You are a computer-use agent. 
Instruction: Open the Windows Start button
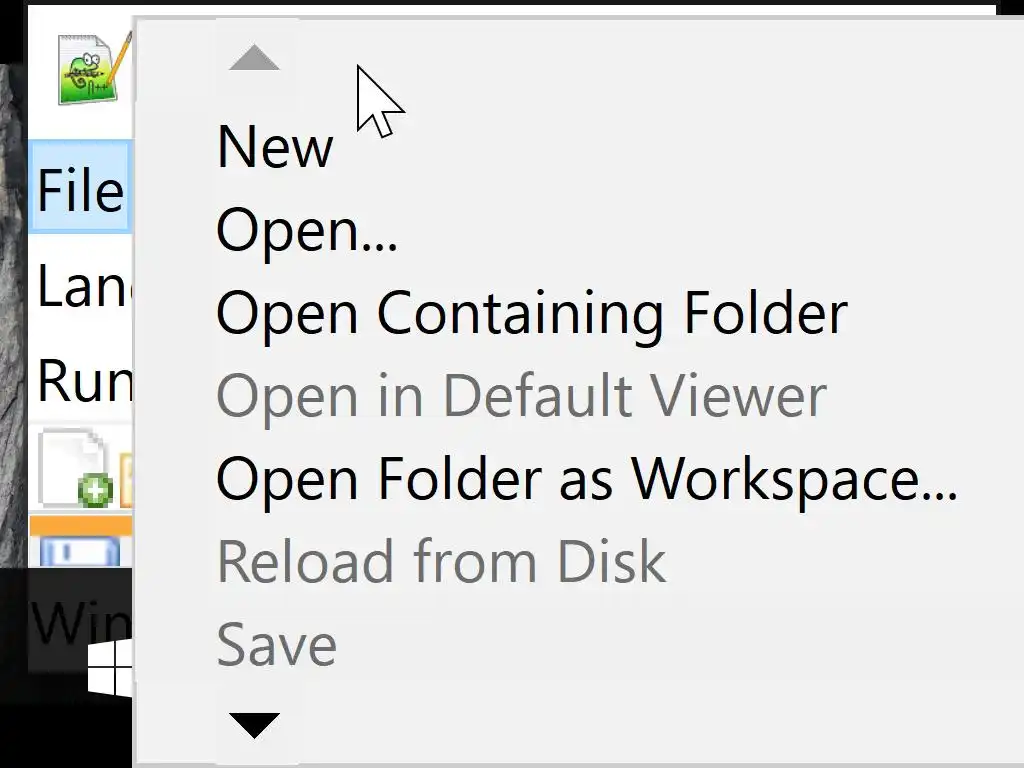pyautogui.click(x=109, y=668)
